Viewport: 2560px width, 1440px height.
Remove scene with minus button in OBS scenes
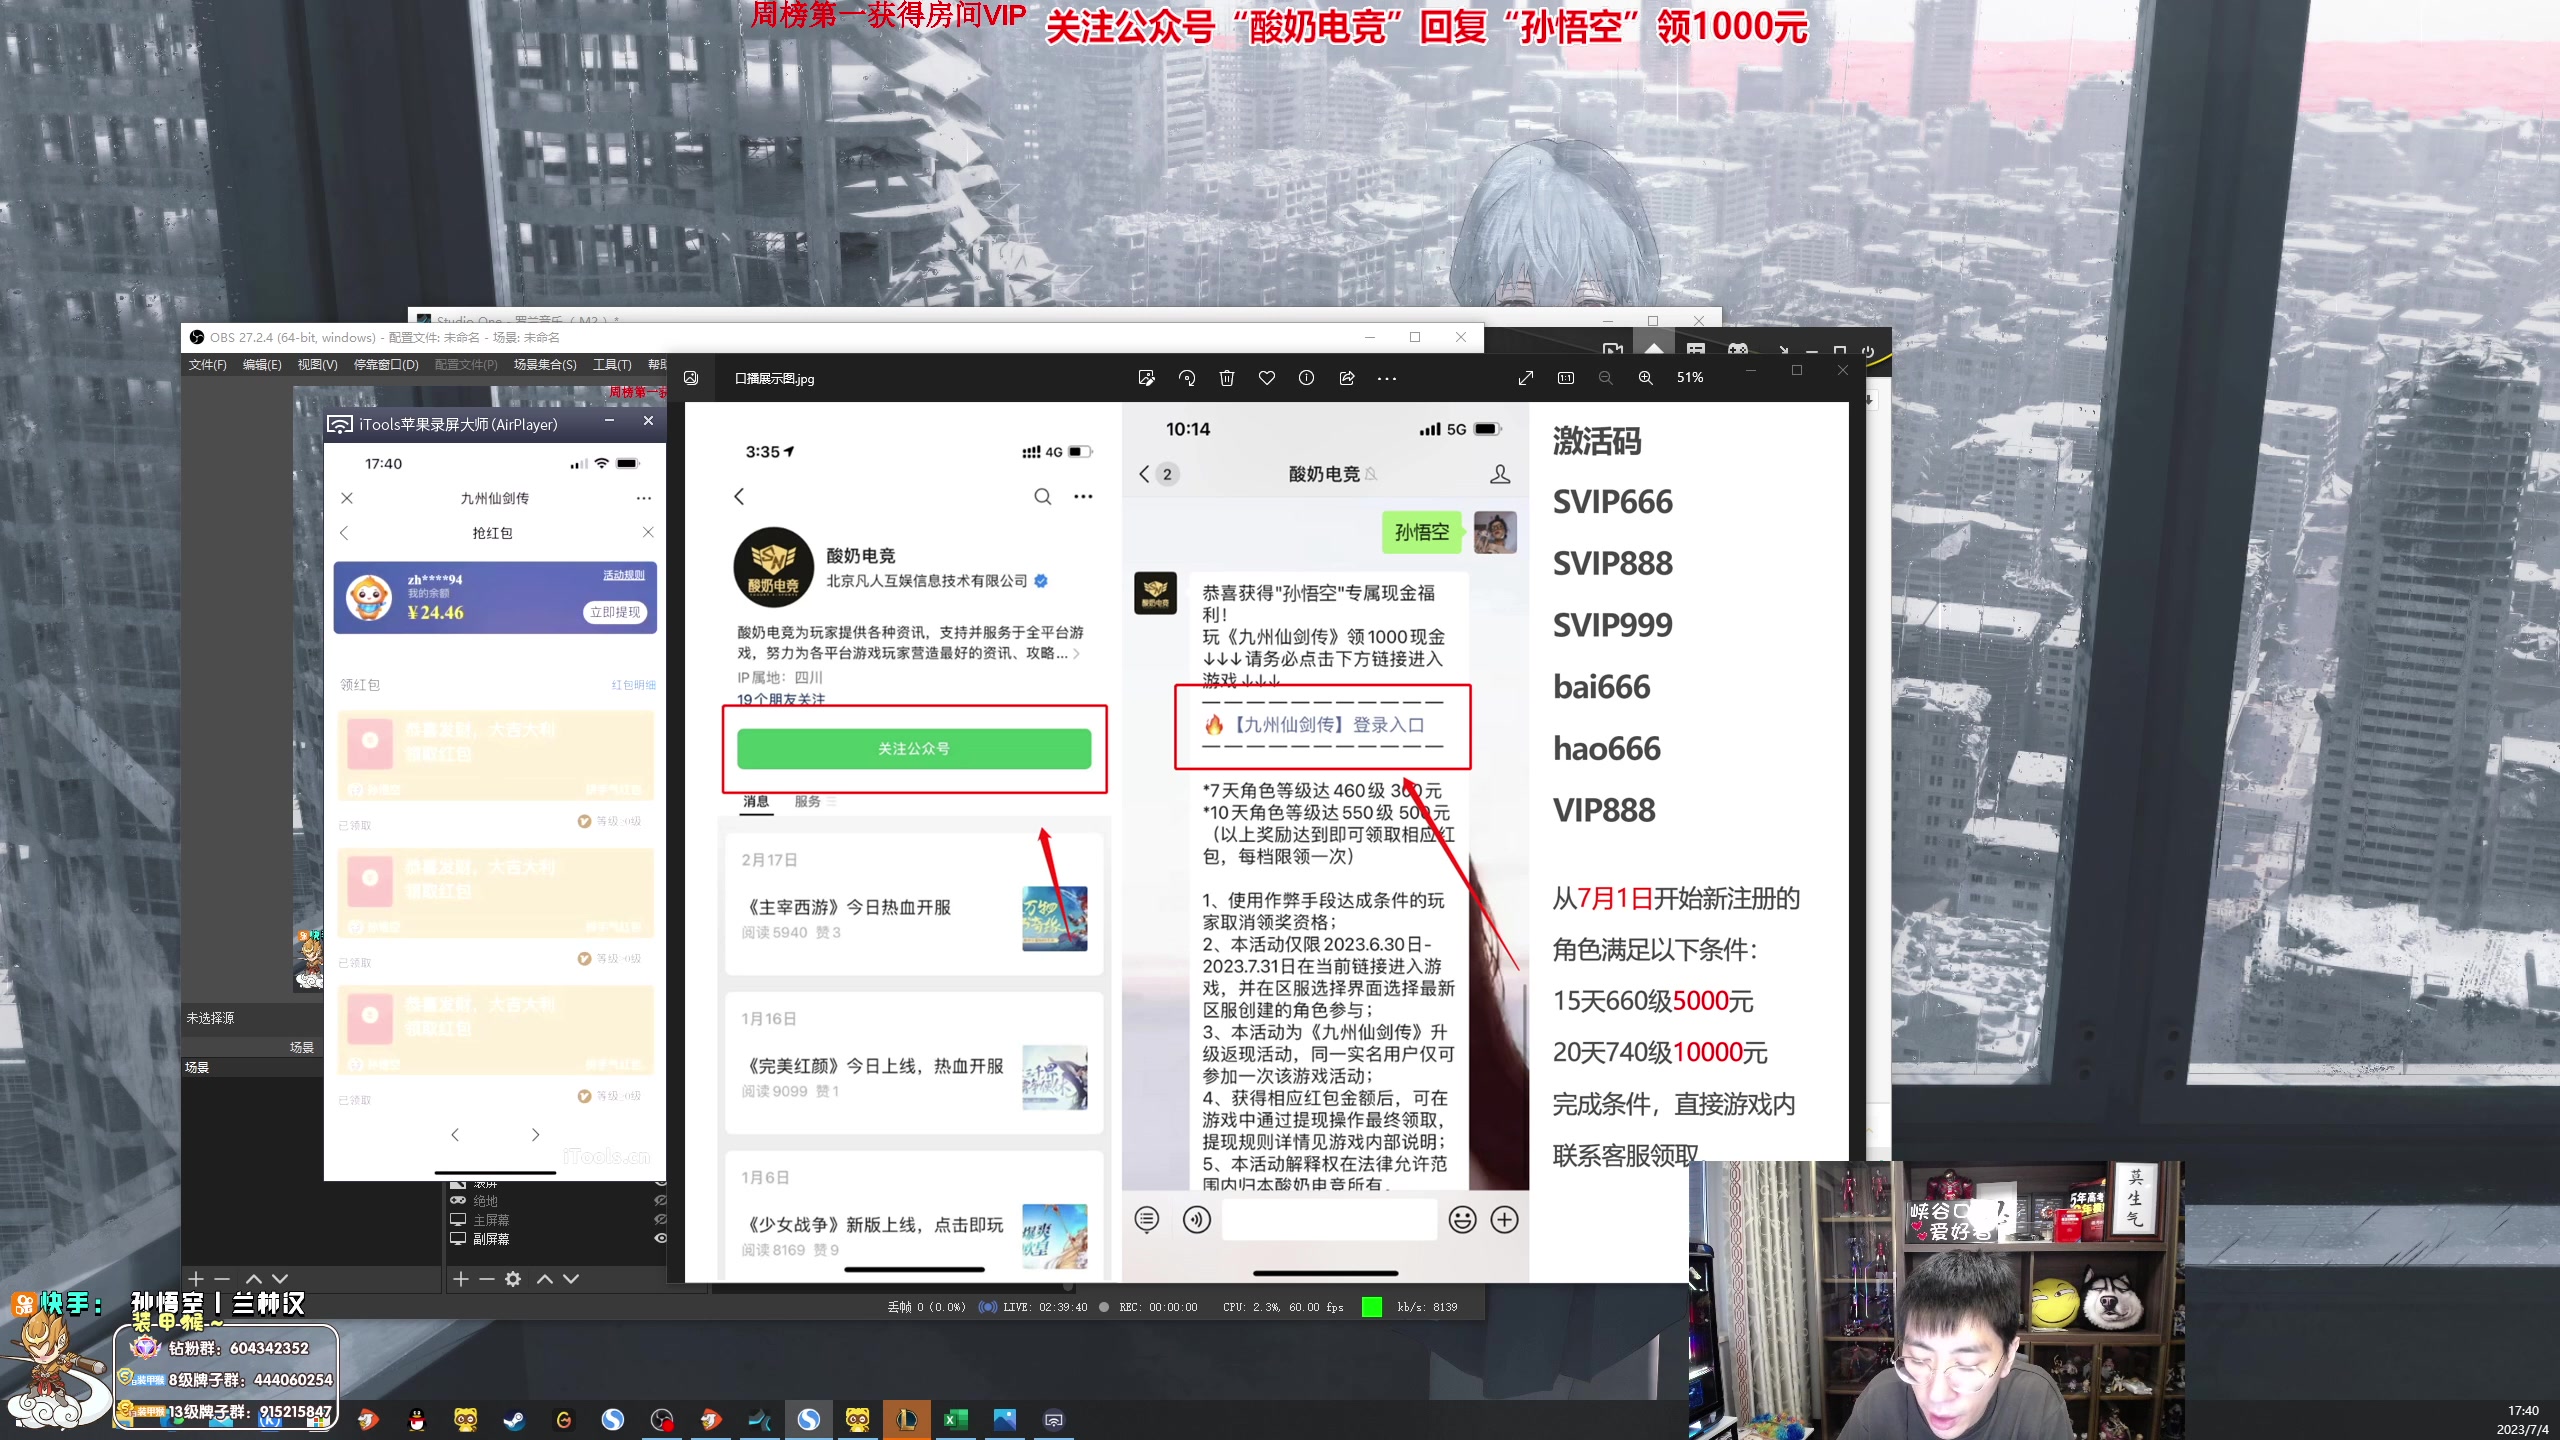(x=222, y=1279)
